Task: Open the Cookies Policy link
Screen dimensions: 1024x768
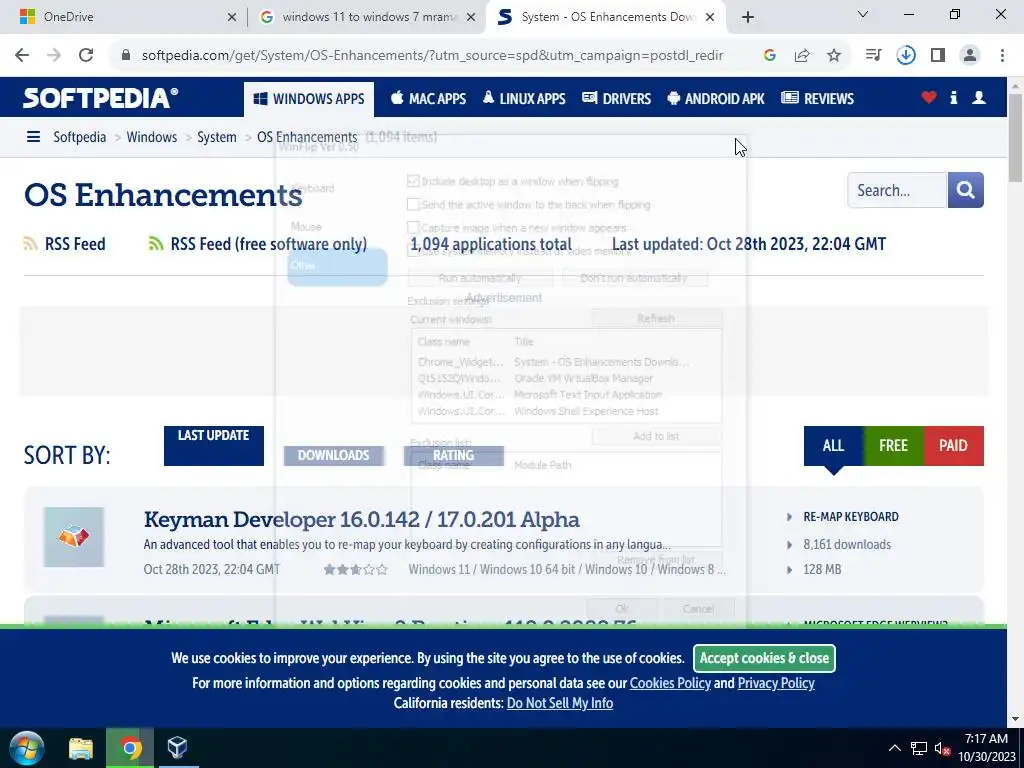Action: coord(670,683)
